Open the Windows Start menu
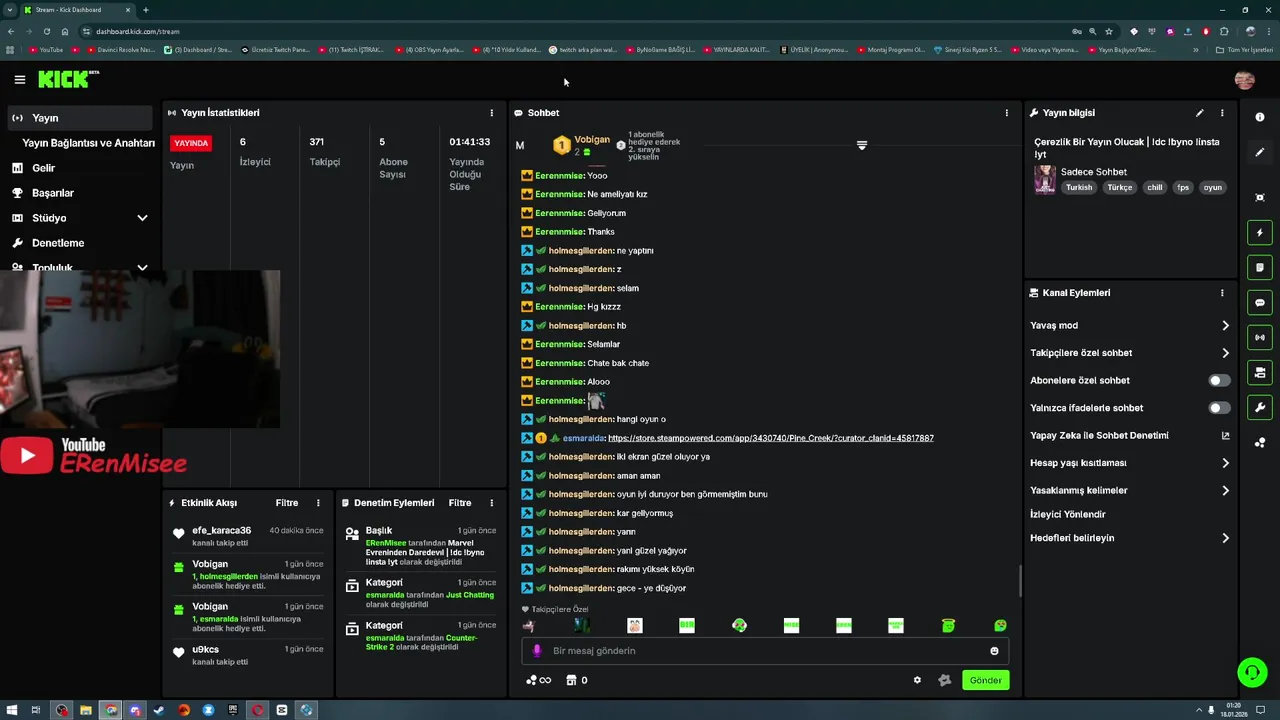Viewport: 1280px width, 720px height. coord(12,710)
